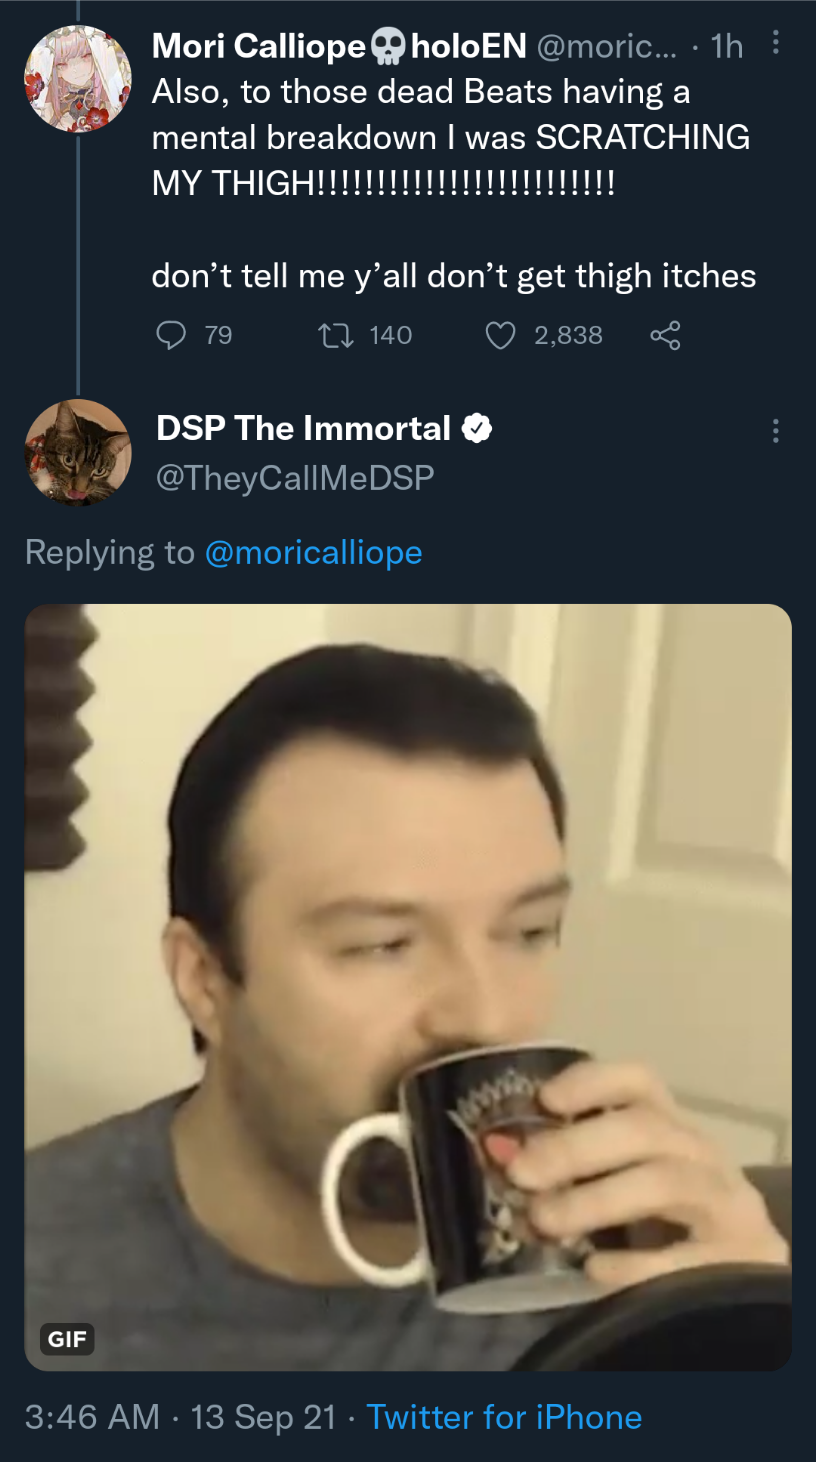
Task: Open the reply icon on Mori Calliope's tweet
Action: pos(173,335)
